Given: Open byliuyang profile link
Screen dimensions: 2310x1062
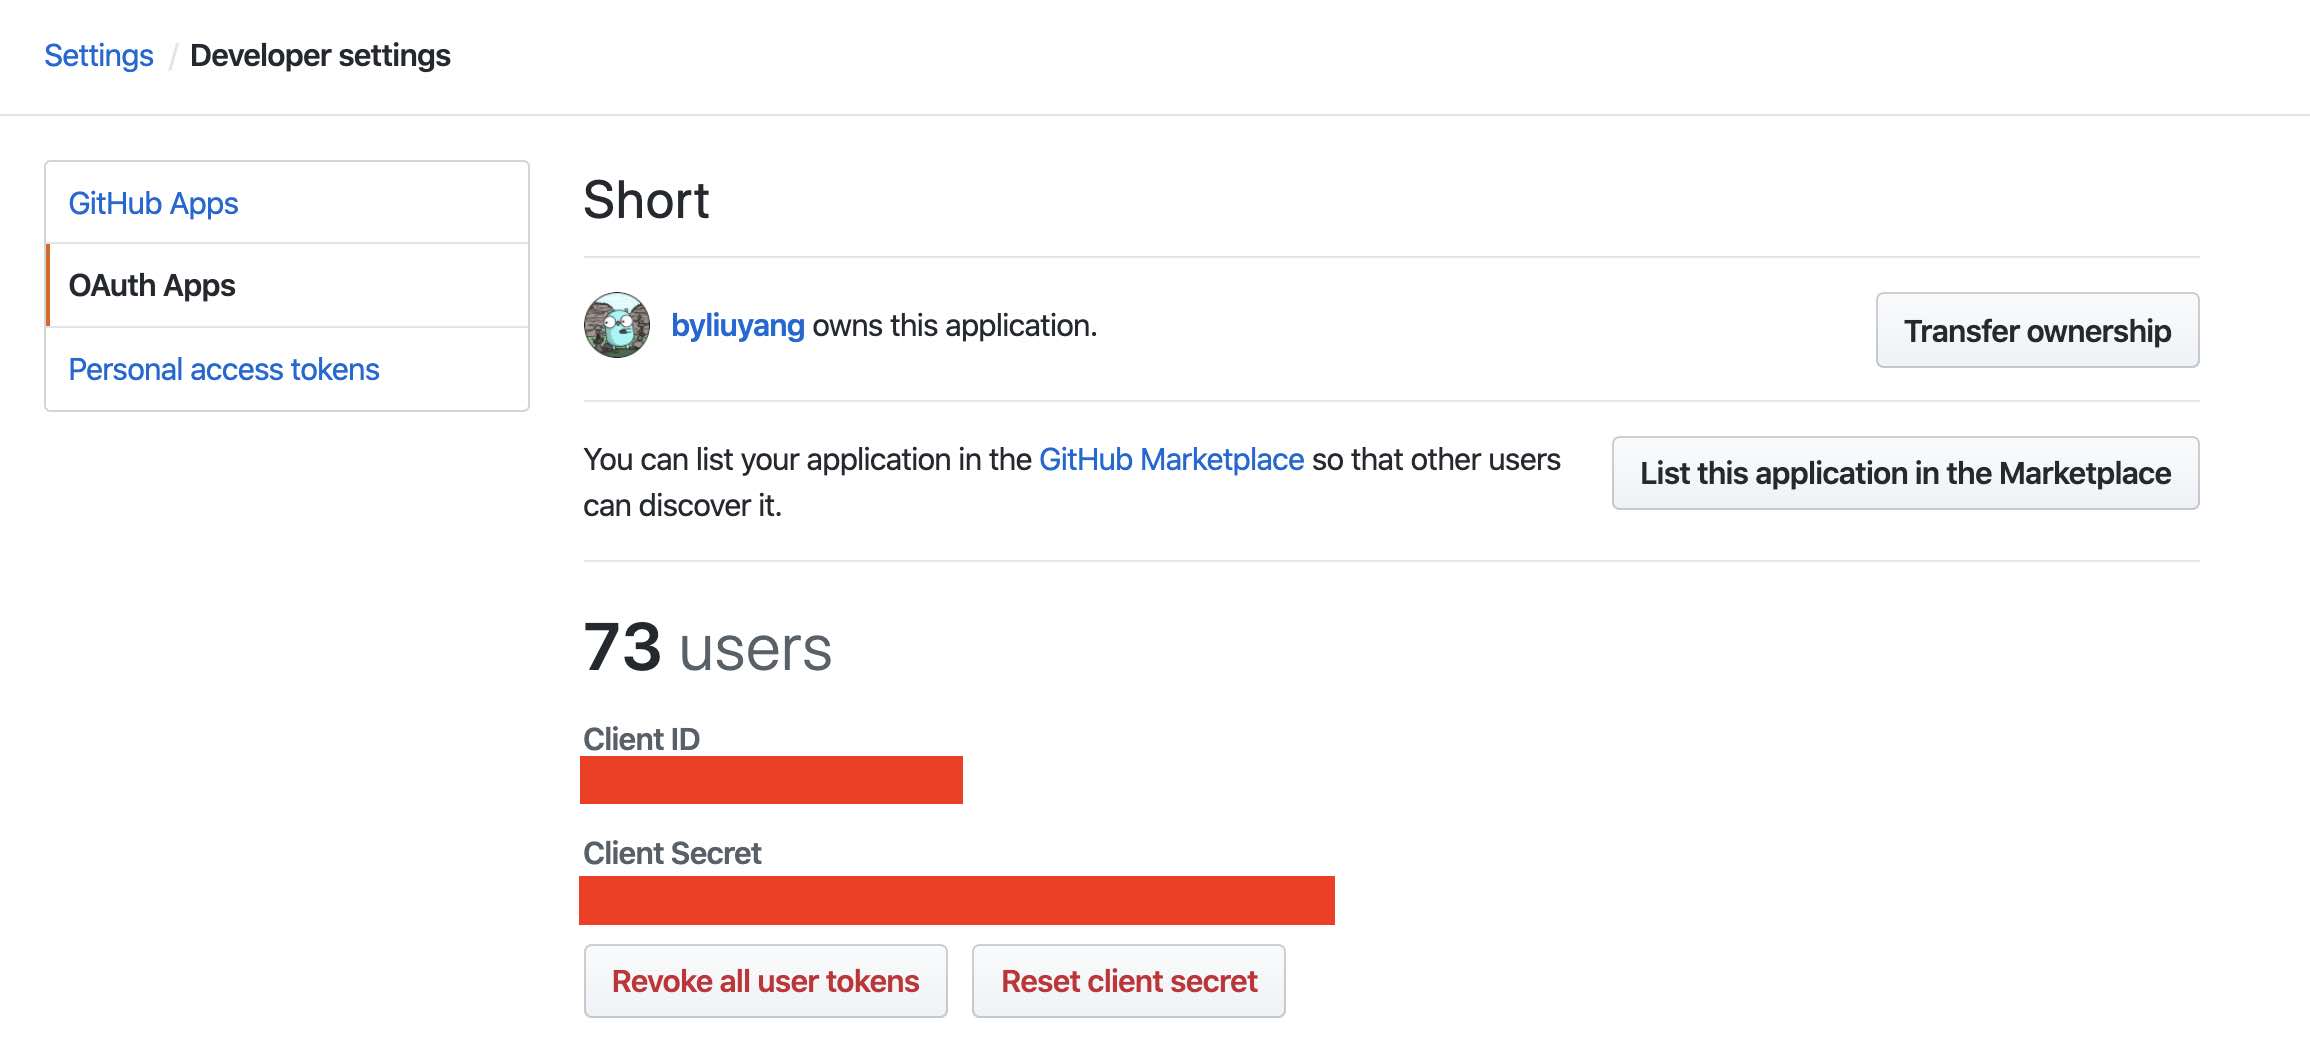Looking at the screenshot, I should click(x=738, y=326).
